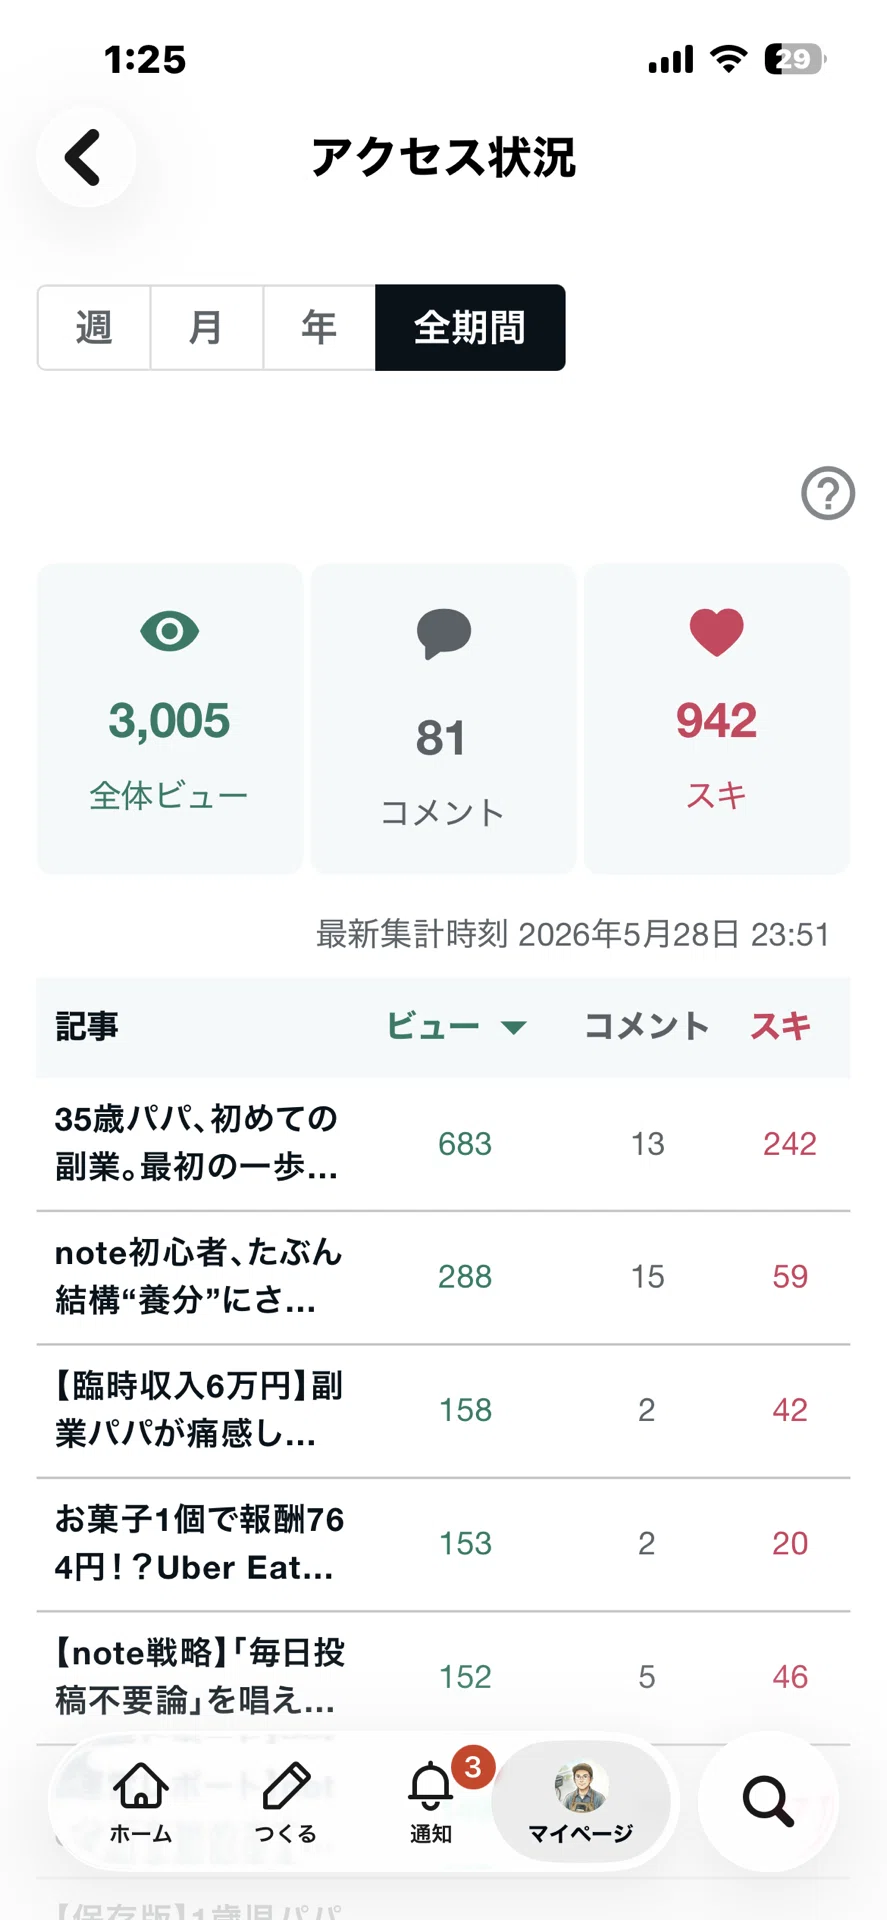
Task: Select the 年 period tab
Action: 320,328
